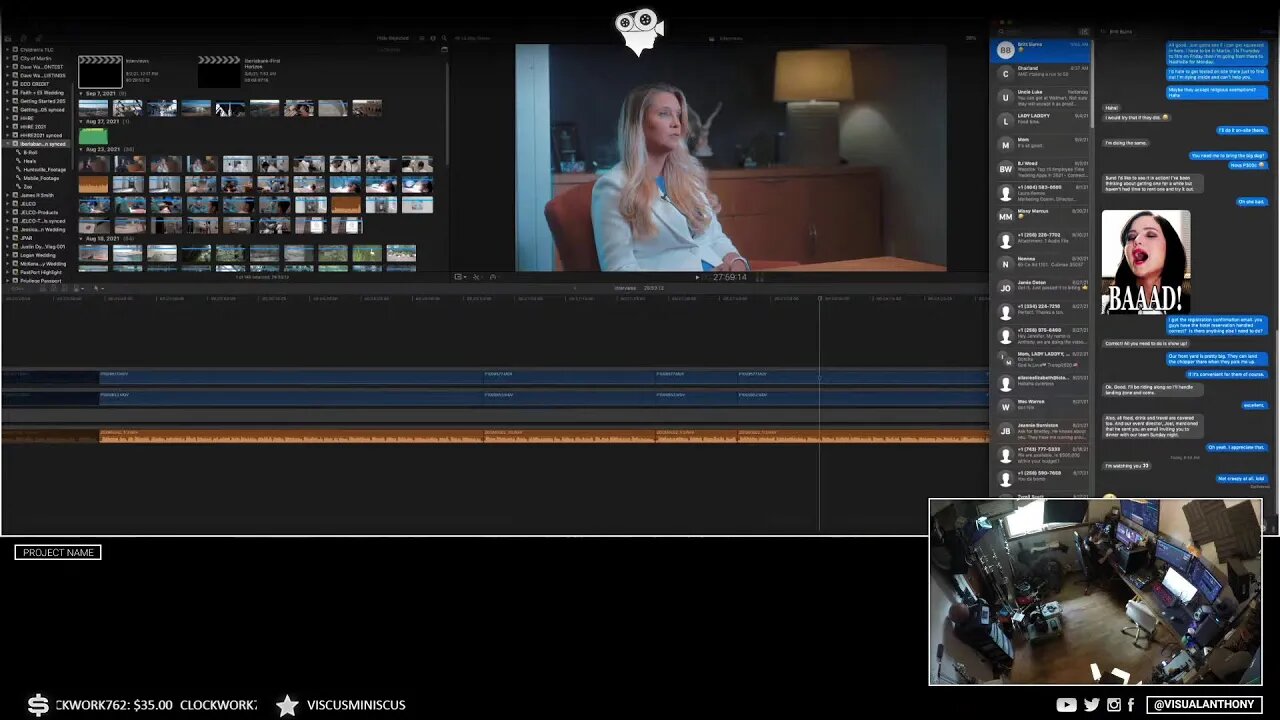The width and height of the screenshot is (1280, 720).
Task: Expand the City of Martin library
Action: (x=8, y=59)
